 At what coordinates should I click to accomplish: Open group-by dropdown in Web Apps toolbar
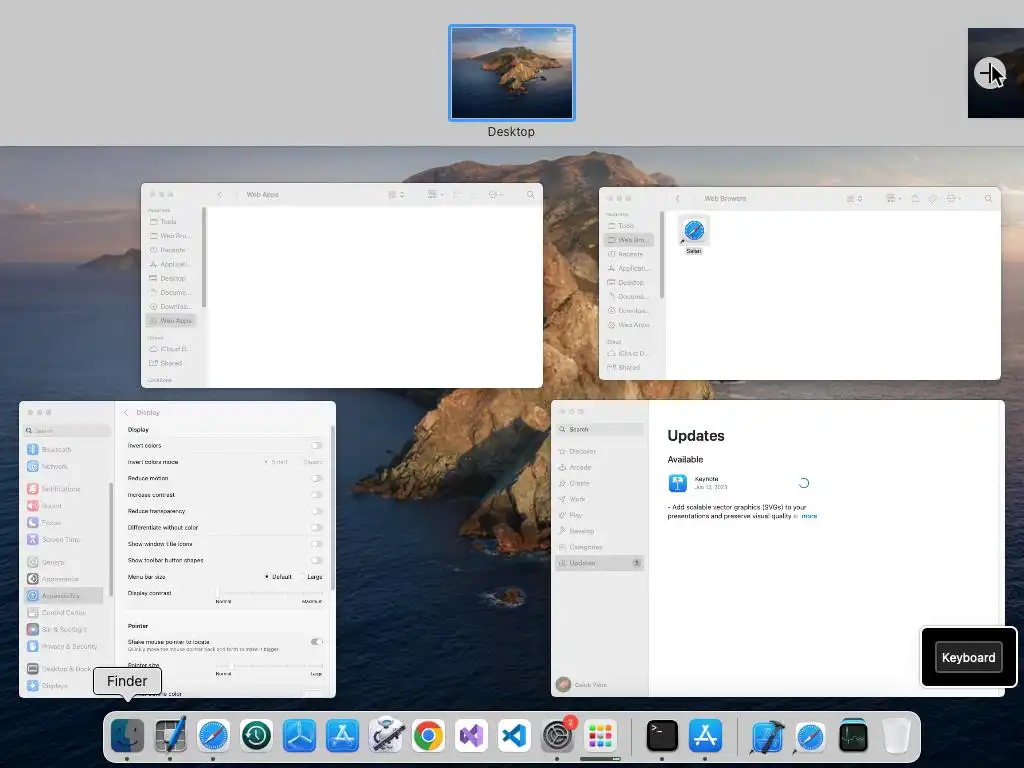[436, 195]
